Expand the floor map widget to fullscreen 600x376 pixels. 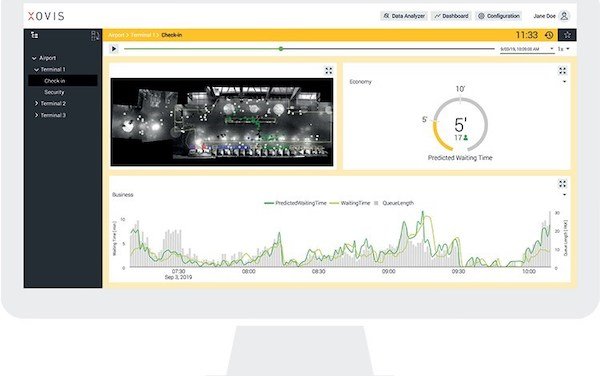tap(329, 71)
